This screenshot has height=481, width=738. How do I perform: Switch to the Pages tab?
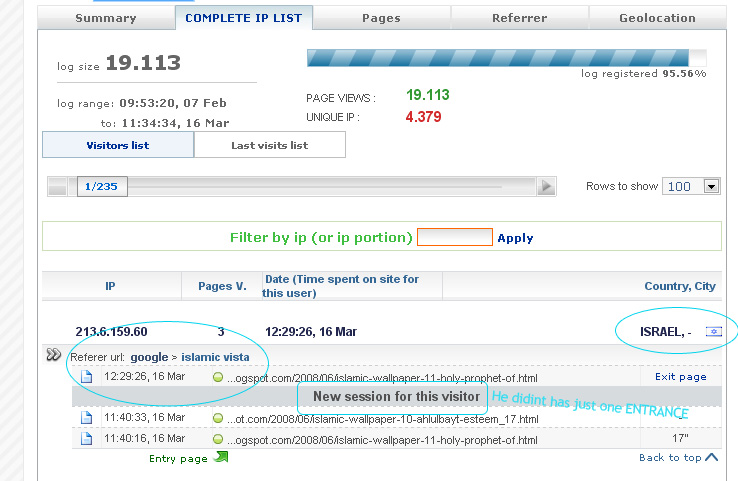[381, 18]
